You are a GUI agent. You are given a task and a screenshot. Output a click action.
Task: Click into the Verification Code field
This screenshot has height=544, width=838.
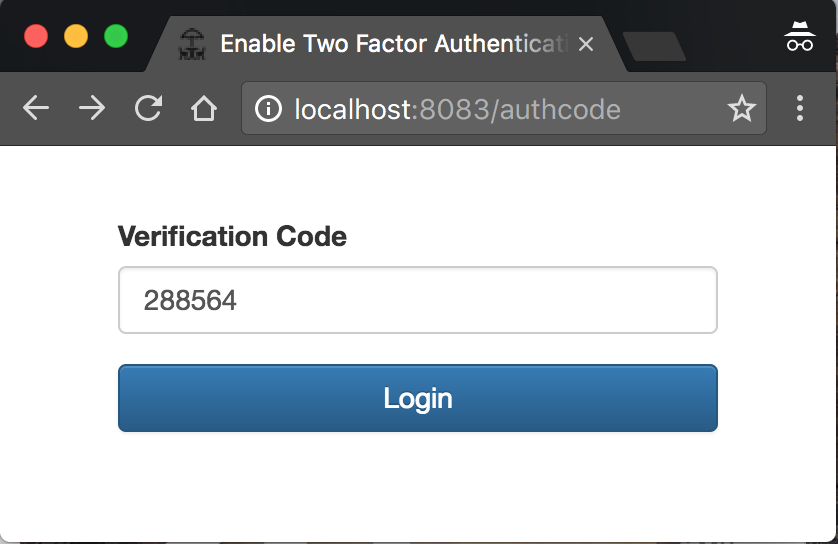point(418,300)
